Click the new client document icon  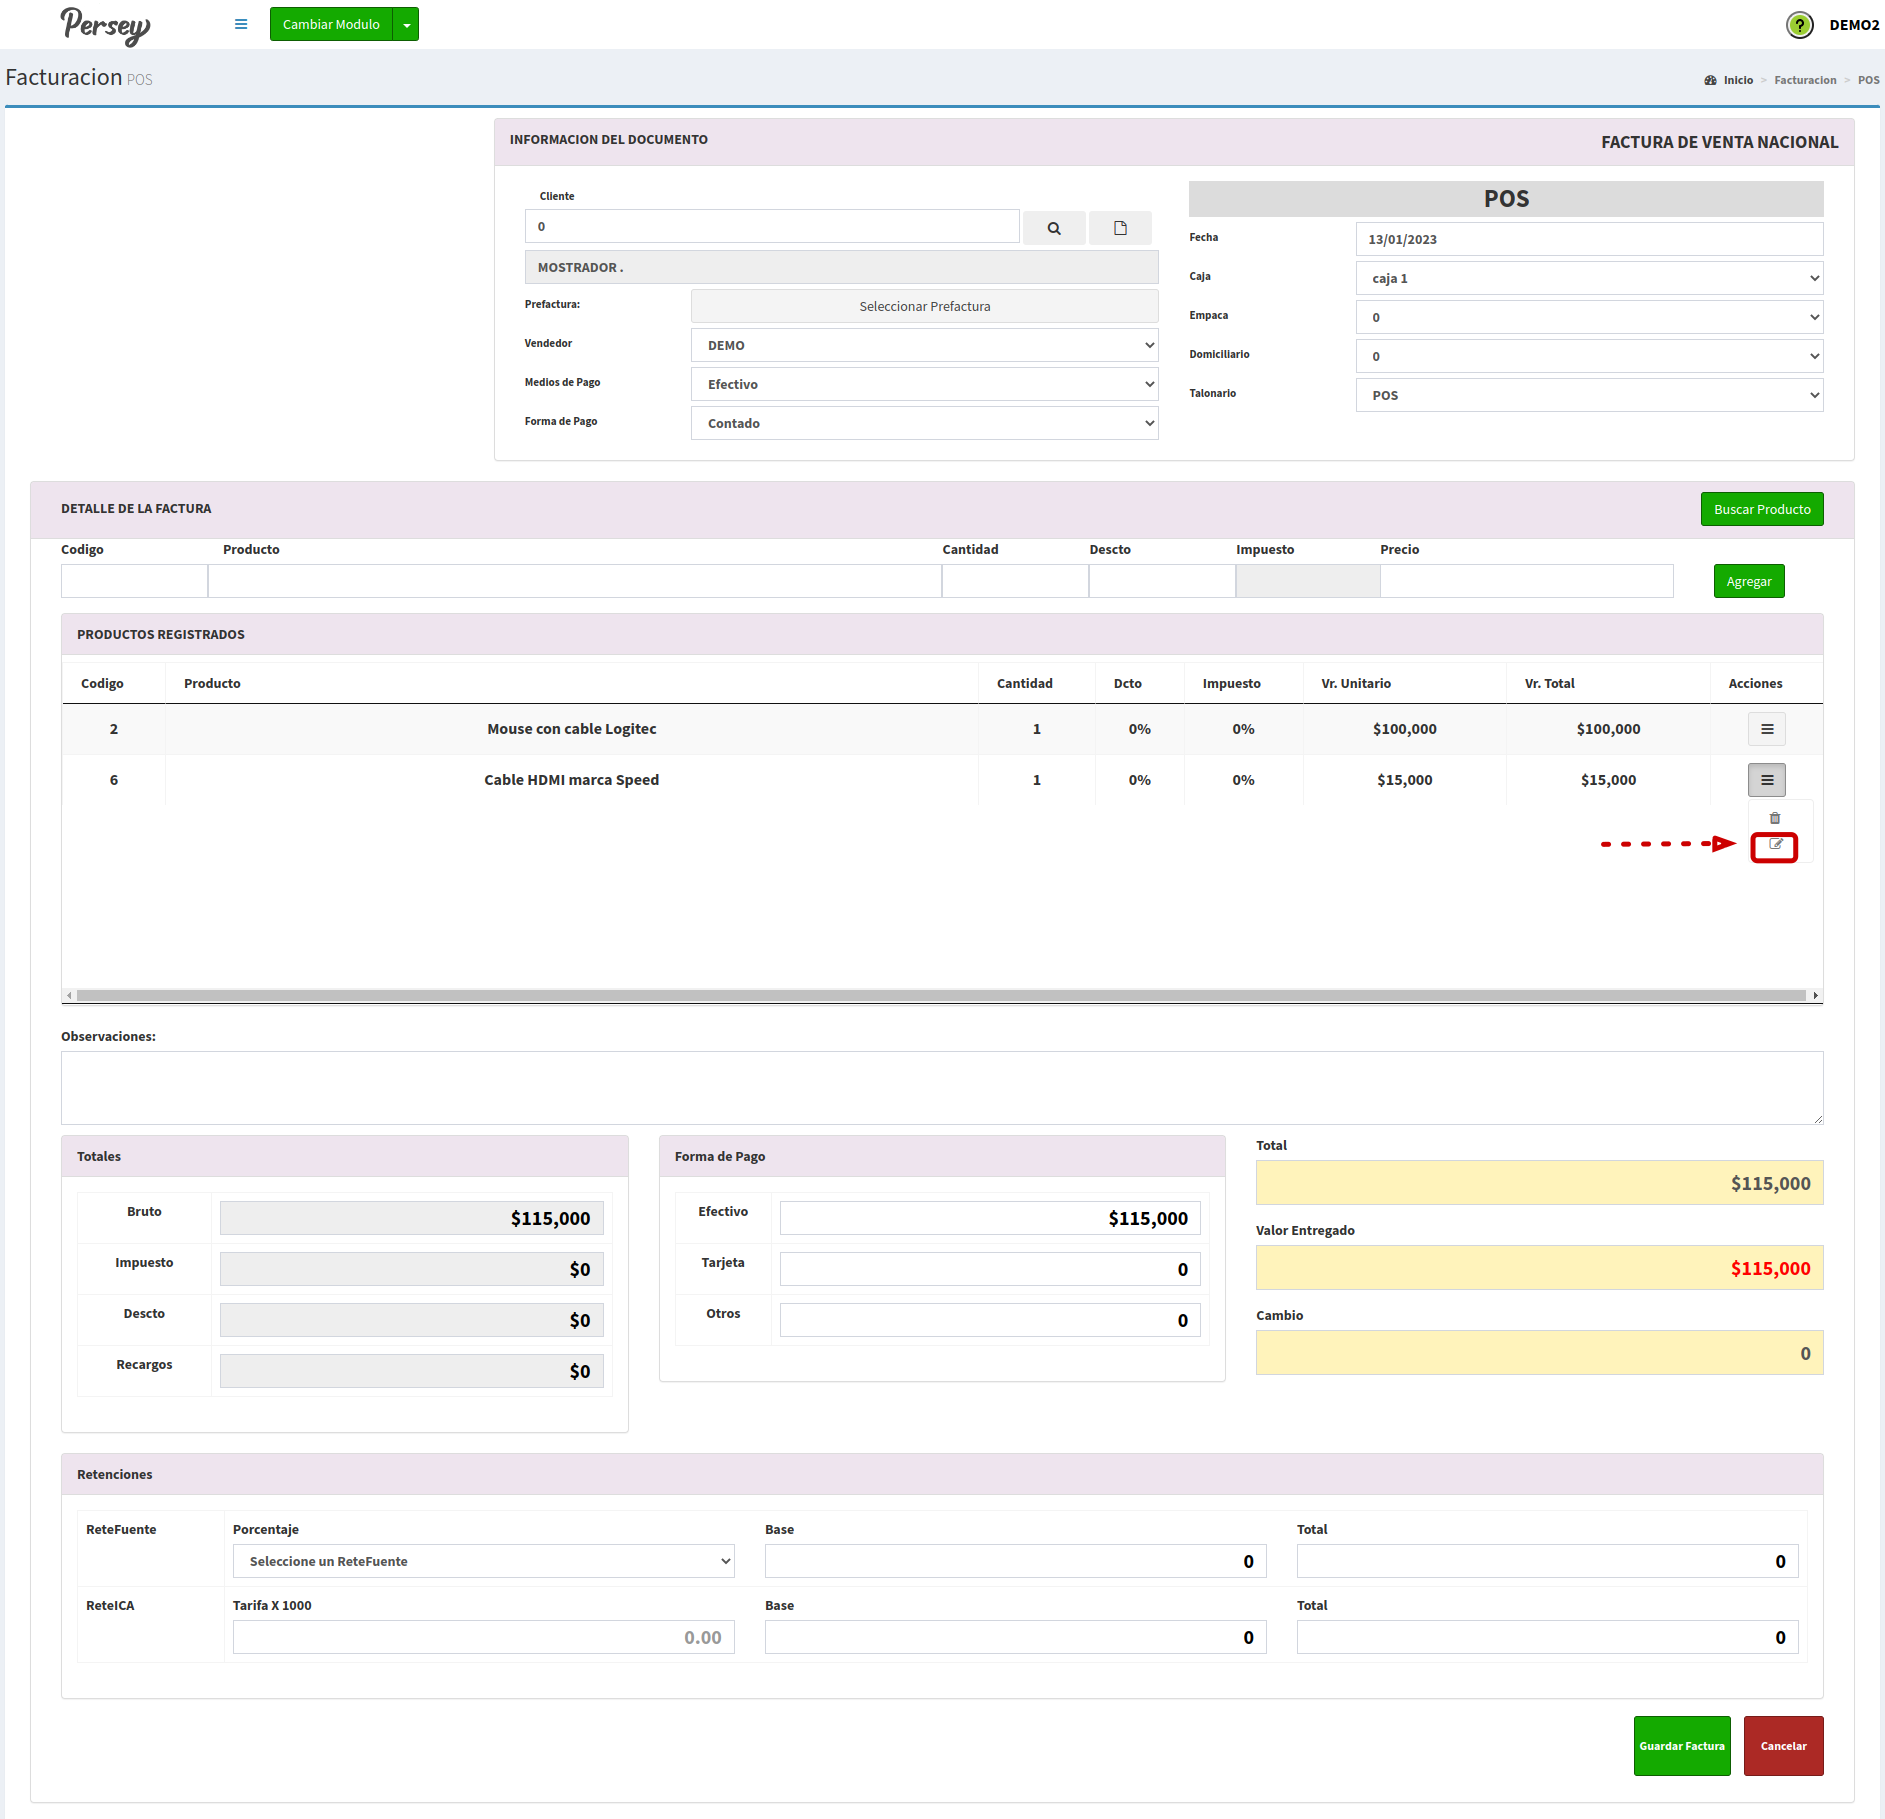(x=1120, y=228)
